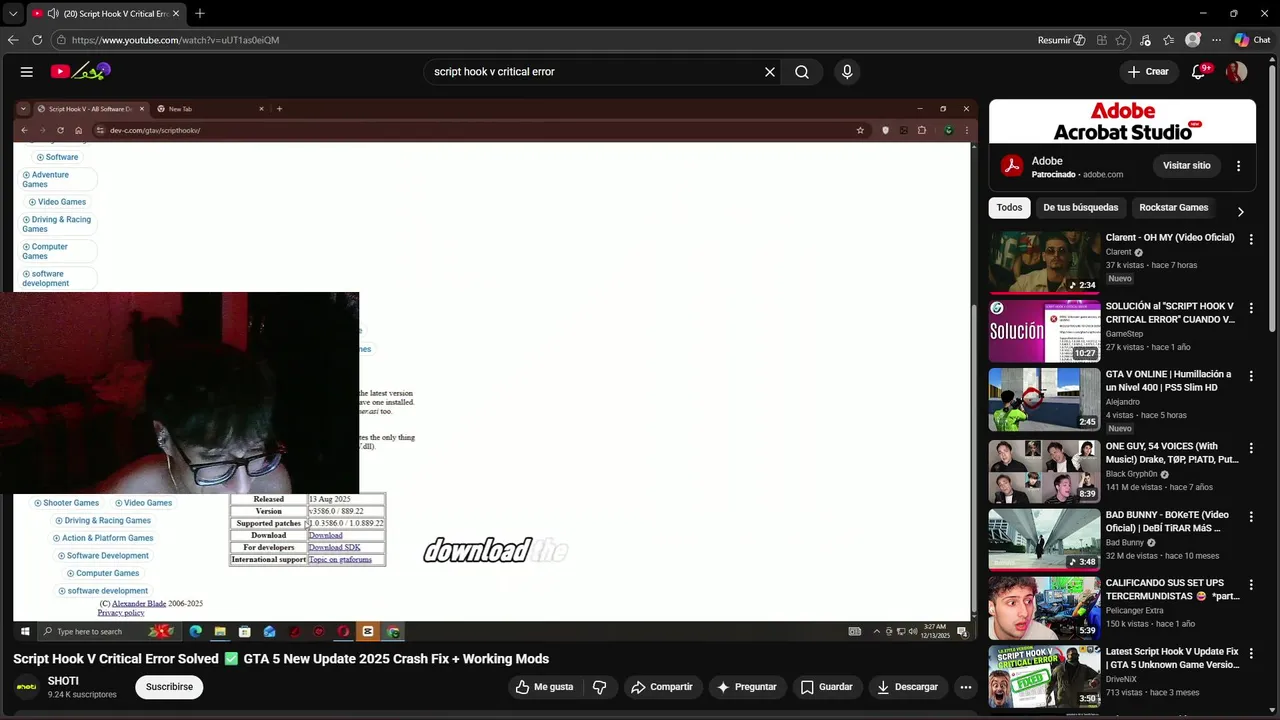Open the Clarent OH MY video thumbnail
1280x720 pixels.
1044,262
